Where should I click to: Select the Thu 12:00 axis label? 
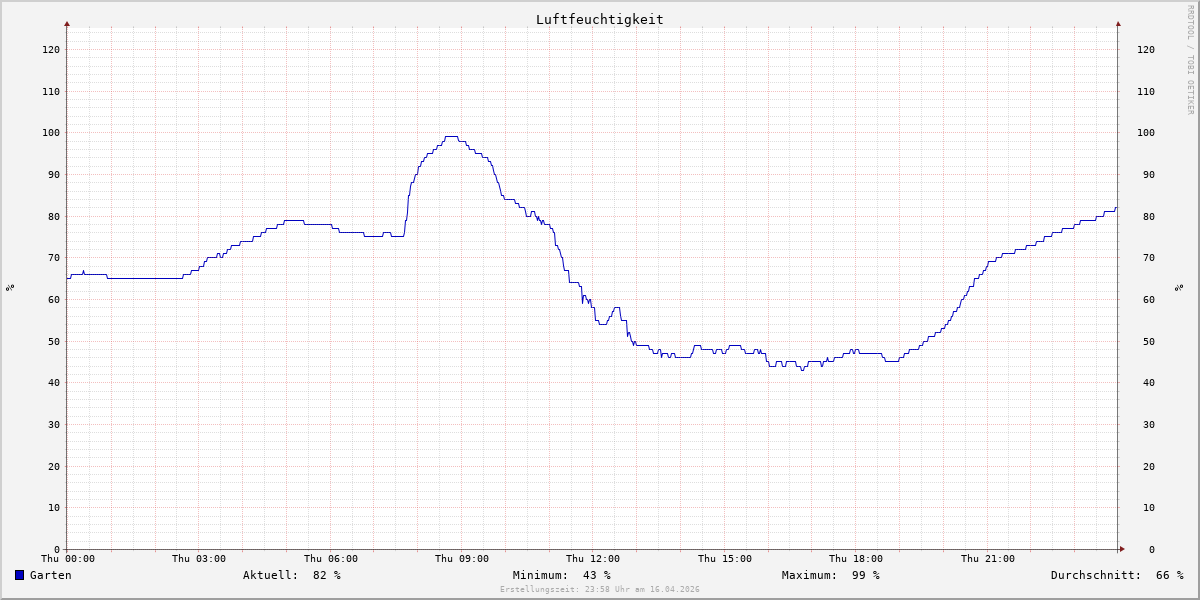[593, 559]
